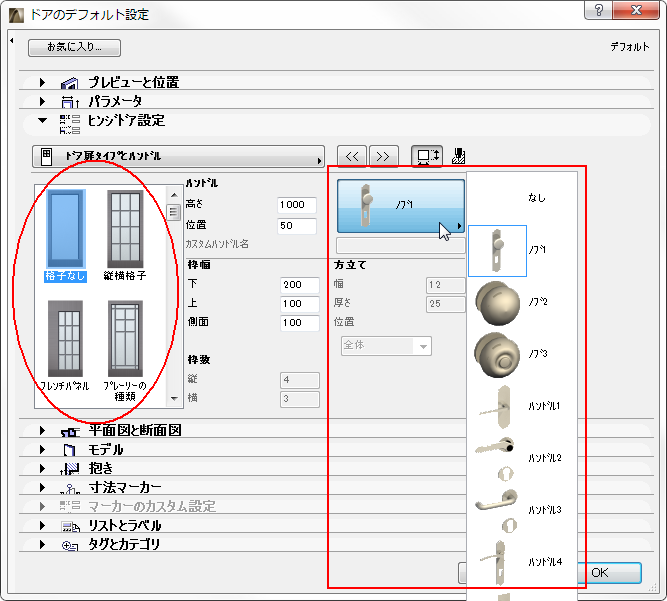
Task: Click the hatched section view icon
Action: 459,156
